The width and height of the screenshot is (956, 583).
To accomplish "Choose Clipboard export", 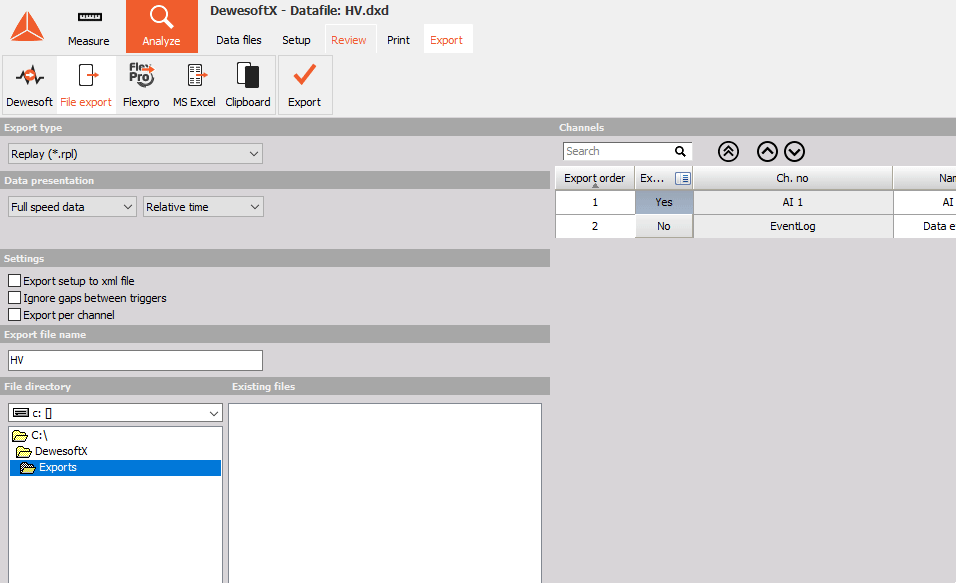I will [x=248, y=85].
